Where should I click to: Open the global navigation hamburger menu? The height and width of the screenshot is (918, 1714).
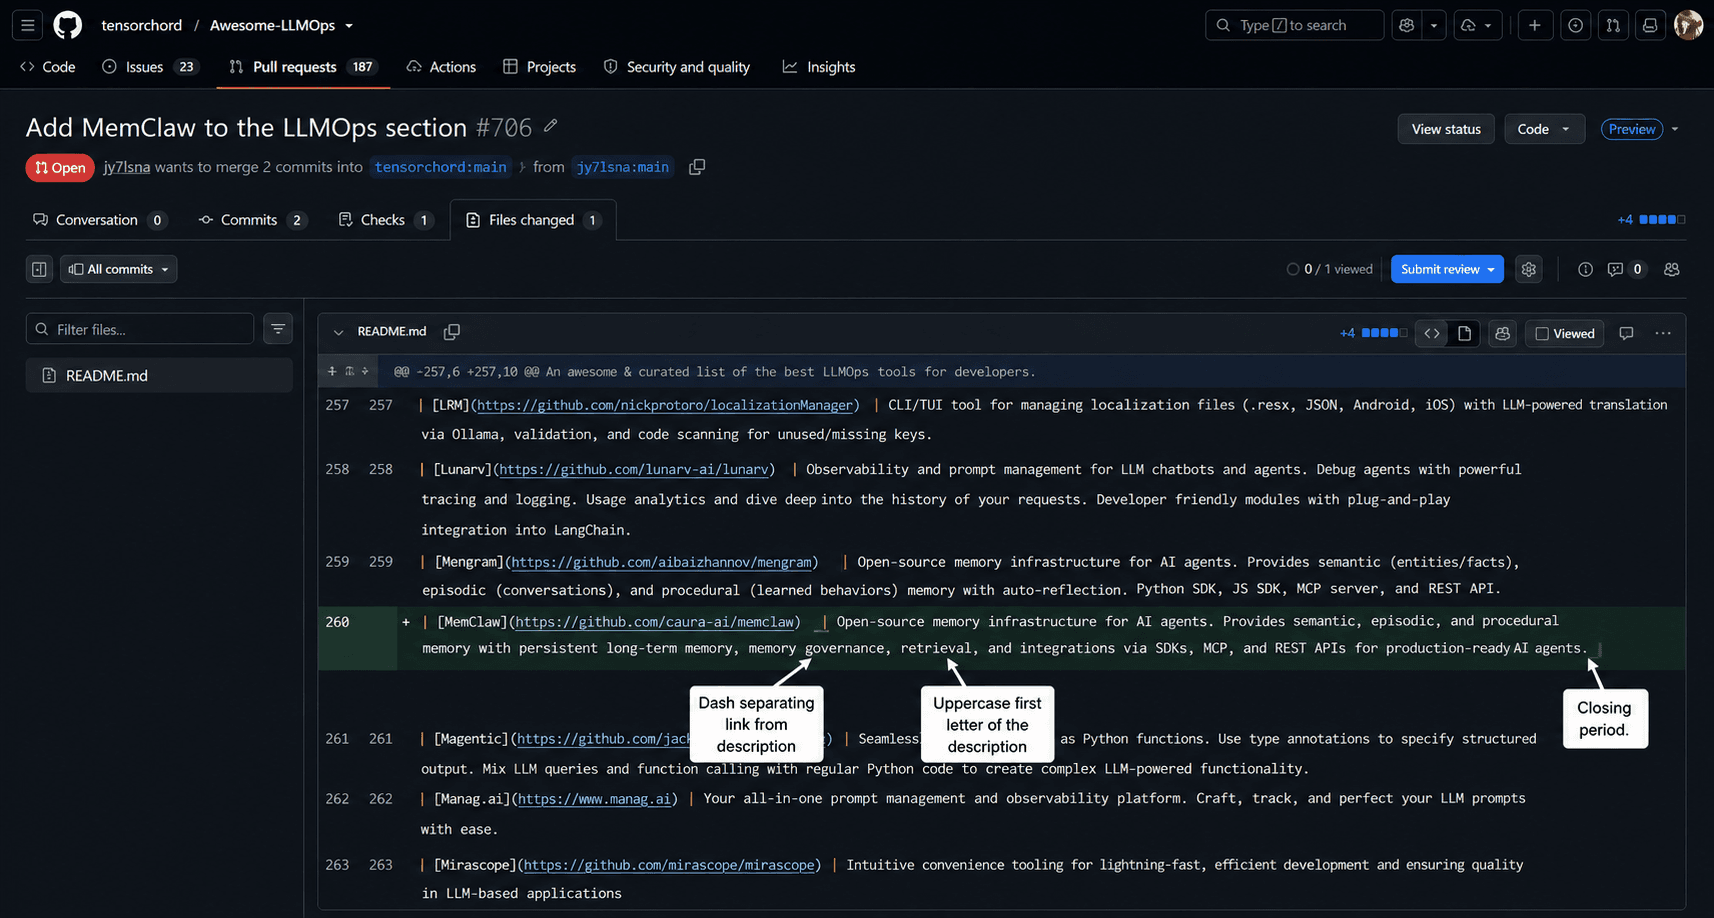pos(28,25)
